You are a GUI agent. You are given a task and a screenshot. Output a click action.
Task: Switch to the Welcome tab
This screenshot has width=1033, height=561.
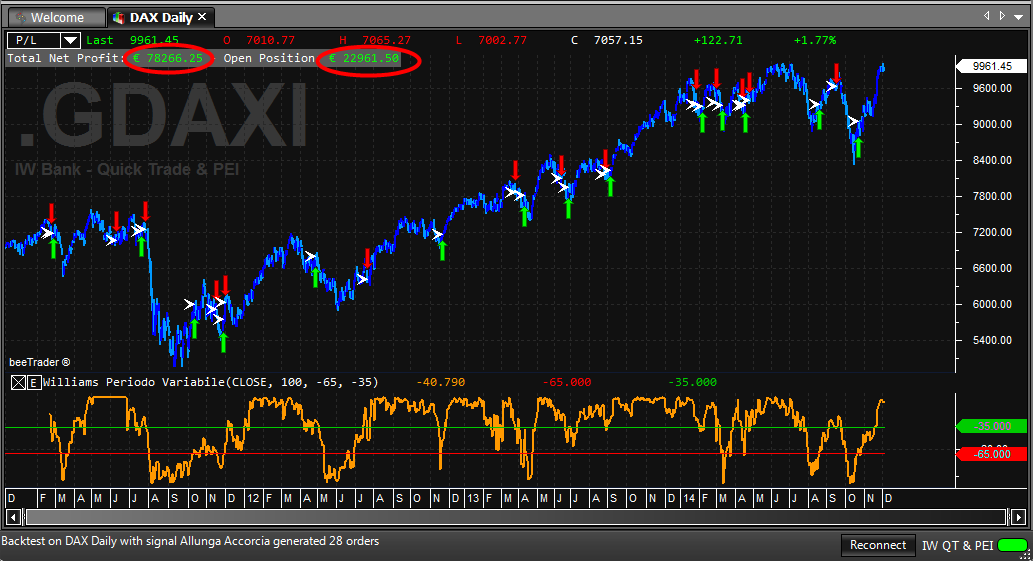[x=56, y=18]
